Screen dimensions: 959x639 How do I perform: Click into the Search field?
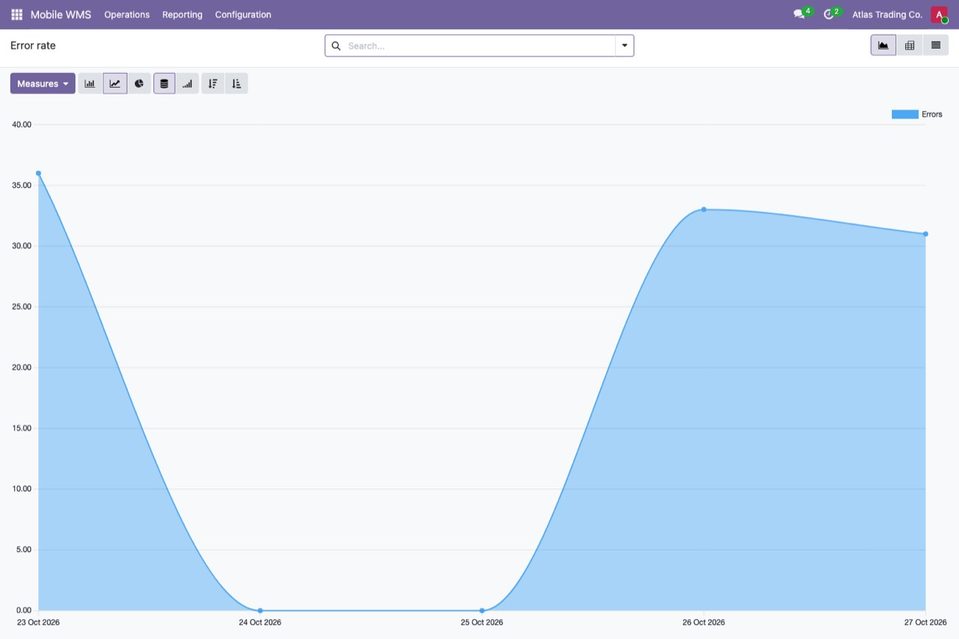(x=480, y=46)
